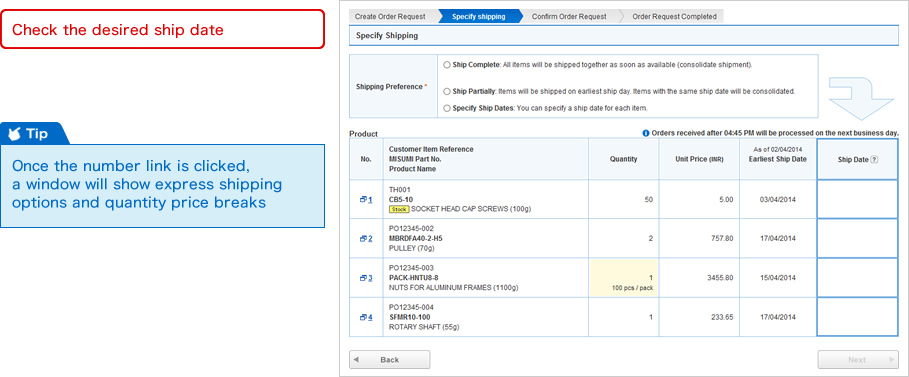The image size is (909, 377).
Task: Select the Ship Partially radio option
Action: [x=446, y=92]
